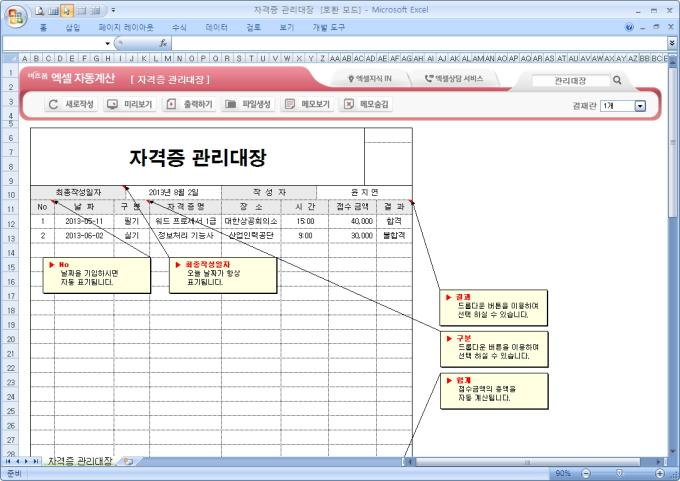Click the 출력하기 print button
Image resolution: width=680 pixels, height=481 pixels.
click(190, 104)
